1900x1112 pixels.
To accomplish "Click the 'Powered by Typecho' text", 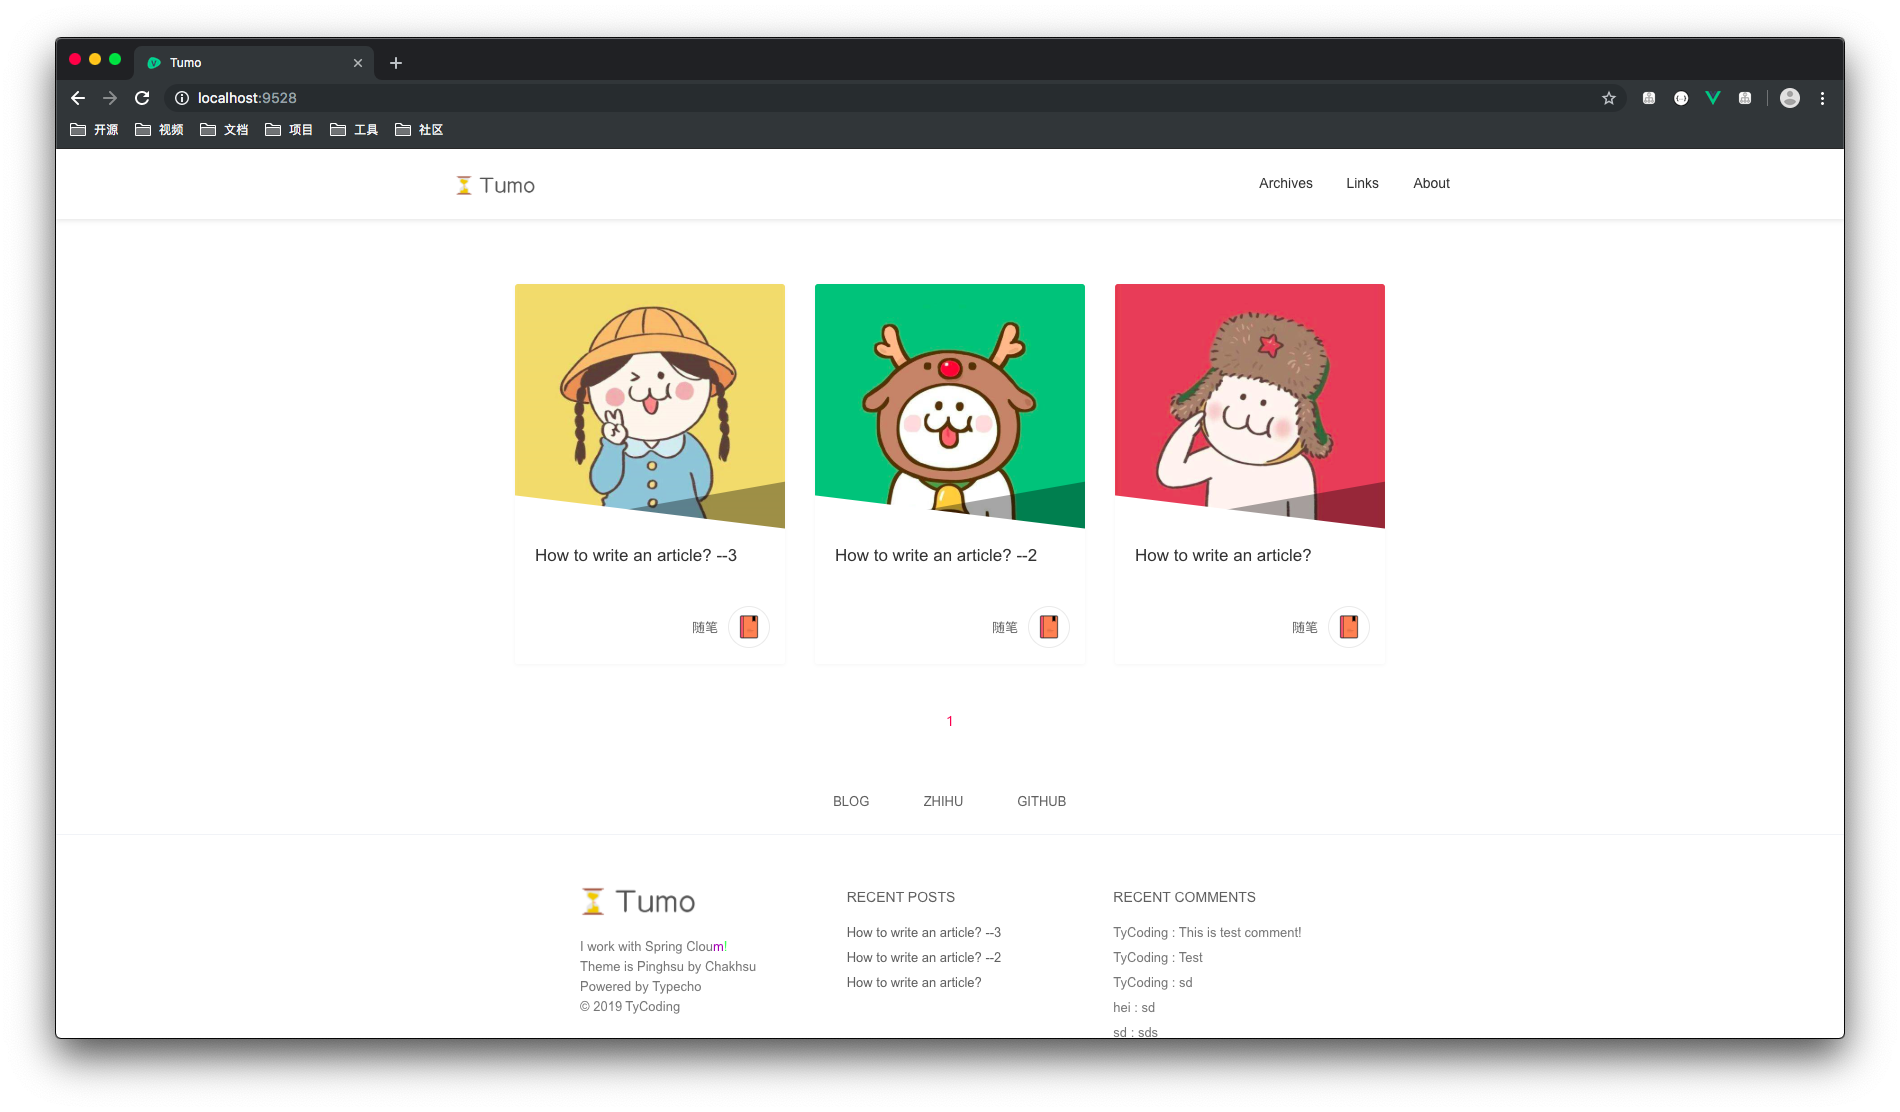I will [x=641, y=986].
